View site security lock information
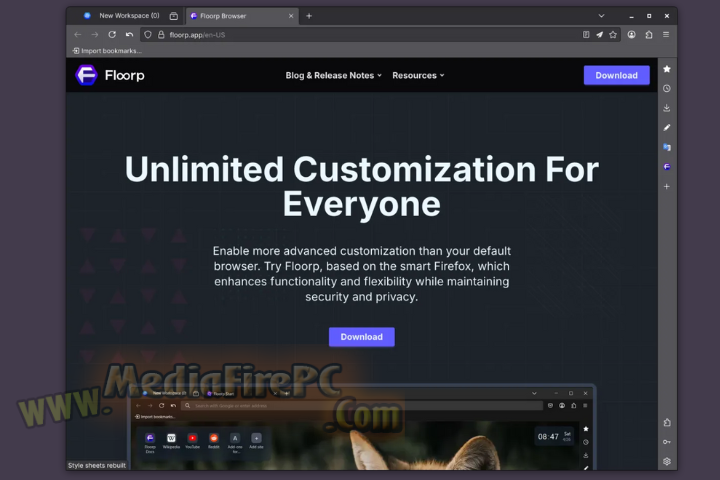 (x=161, y=34)
